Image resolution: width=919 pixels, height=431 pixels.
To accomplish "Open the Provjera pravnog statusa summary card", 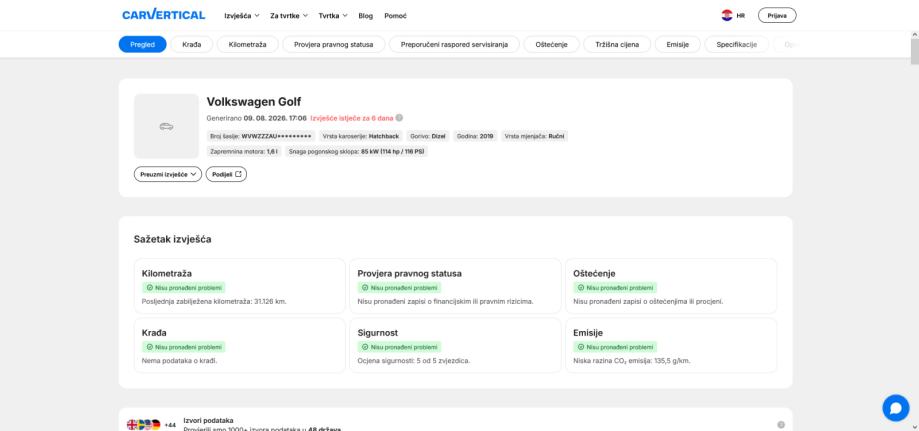I will (x=455, y=286).
